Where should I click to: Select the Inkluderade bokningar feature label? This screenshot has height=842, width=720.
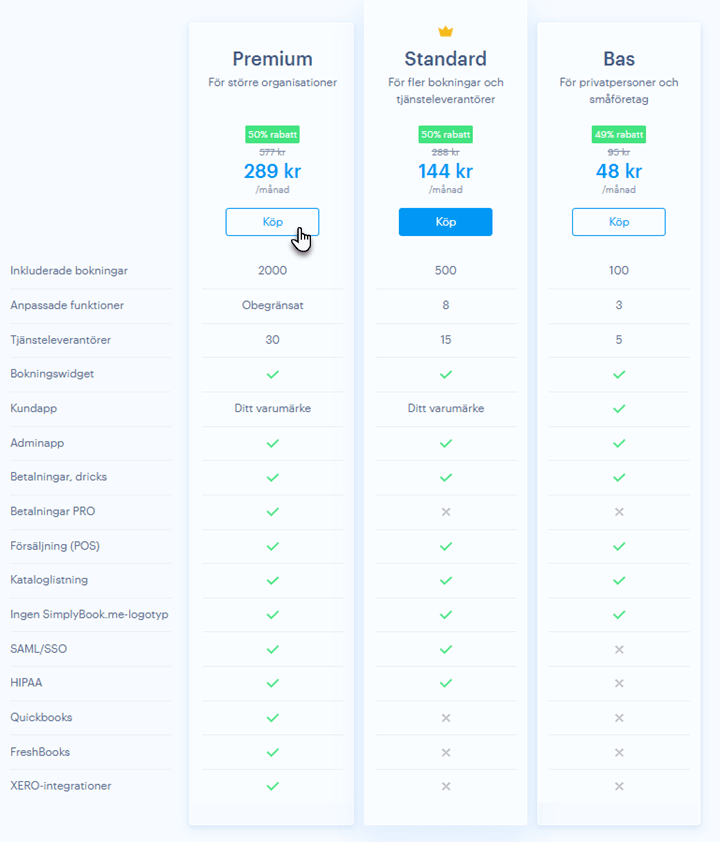pyautogui.click(x=69, y=271)
